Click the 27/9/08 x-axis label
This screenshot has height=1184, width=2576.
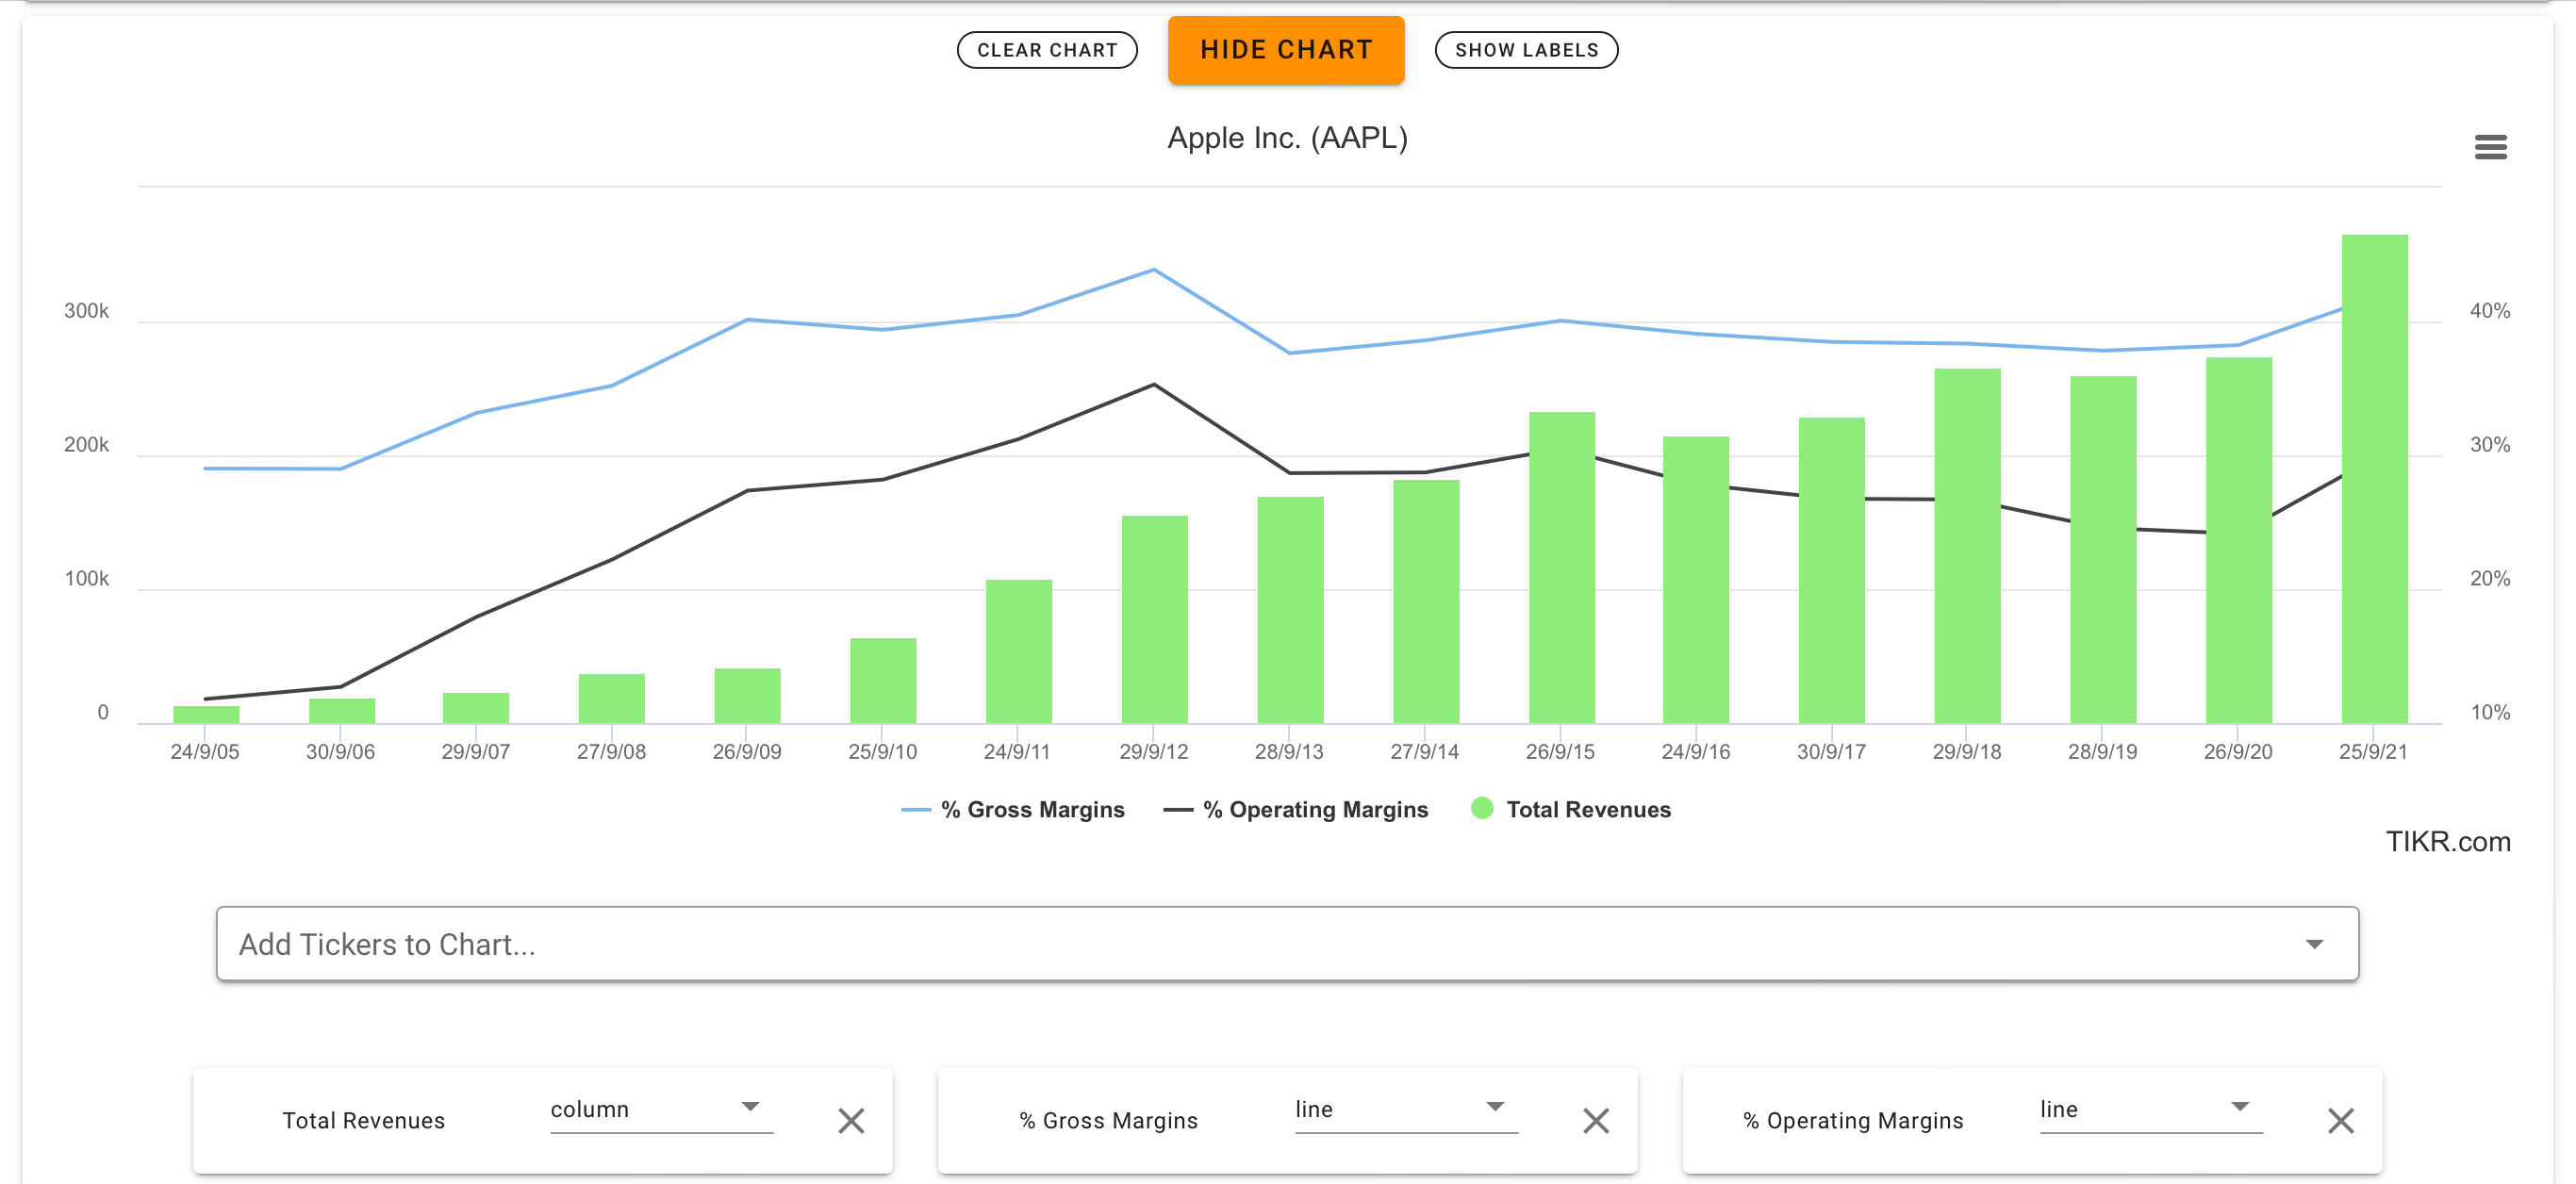point(611,752)
